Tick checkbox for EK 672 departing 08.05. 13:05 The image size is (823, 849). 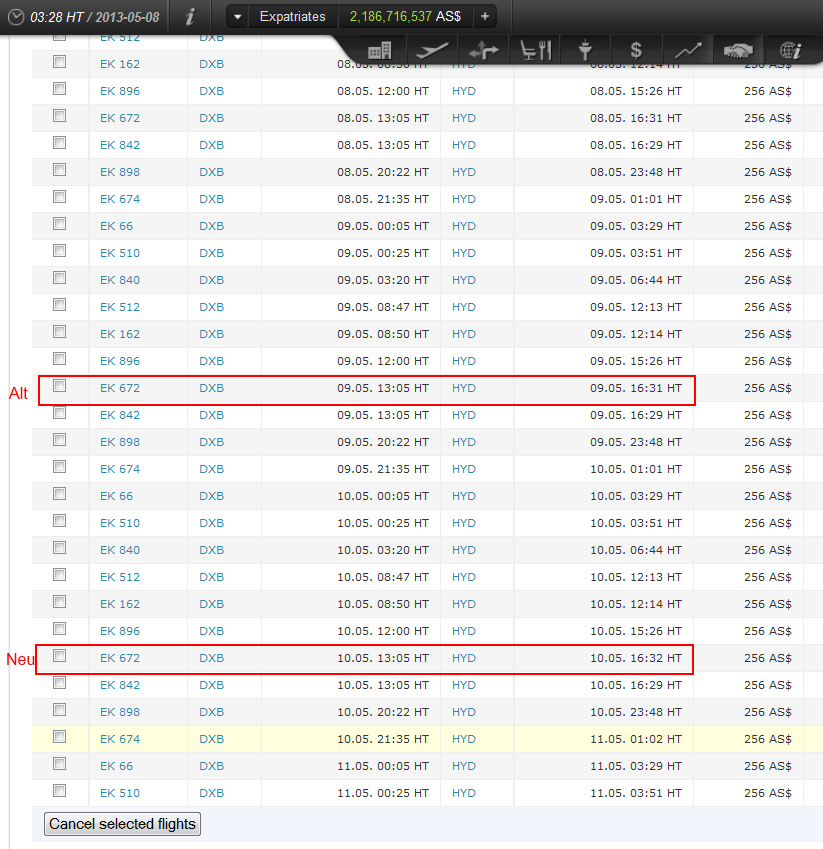coord(60,116)
